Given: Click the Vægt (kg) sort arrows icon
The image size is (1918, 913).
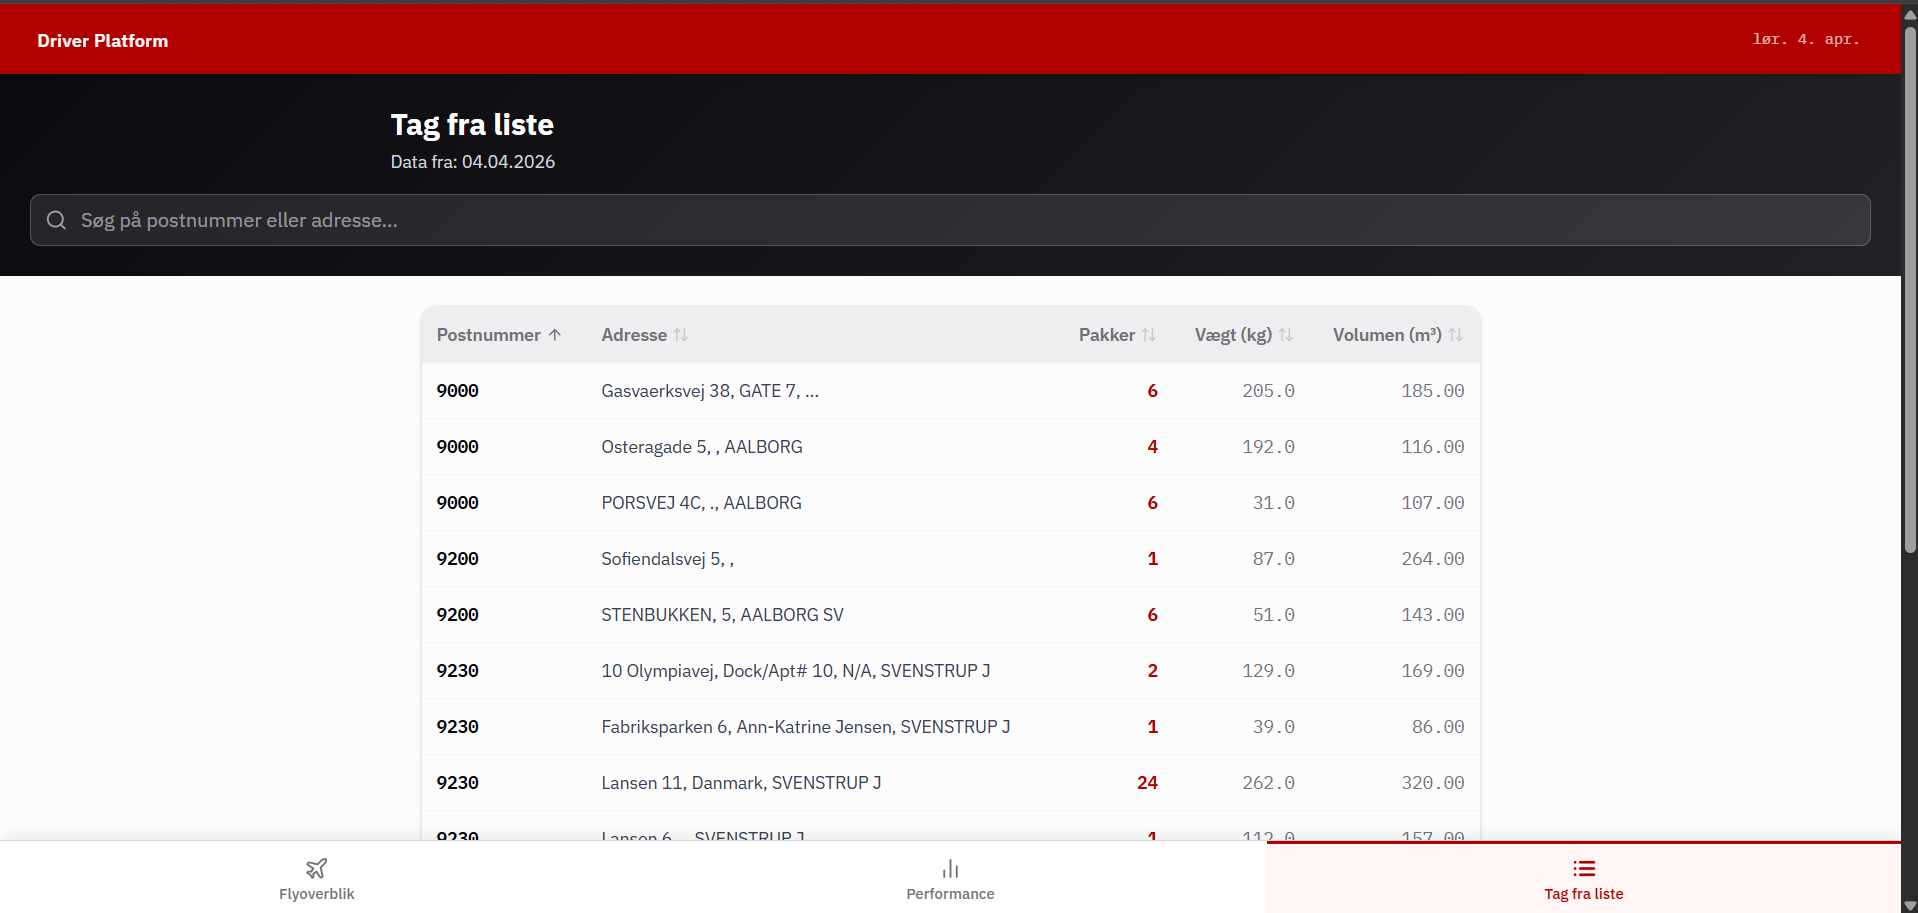Looking at the screenshot, I should (x=1286, y=335).
